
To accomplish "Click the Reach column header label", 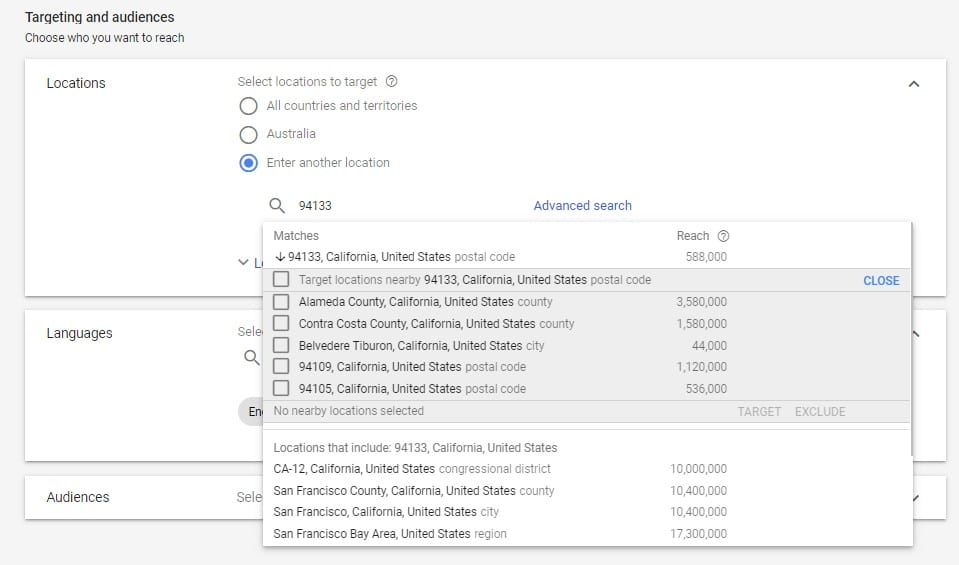I will (692, 236).
